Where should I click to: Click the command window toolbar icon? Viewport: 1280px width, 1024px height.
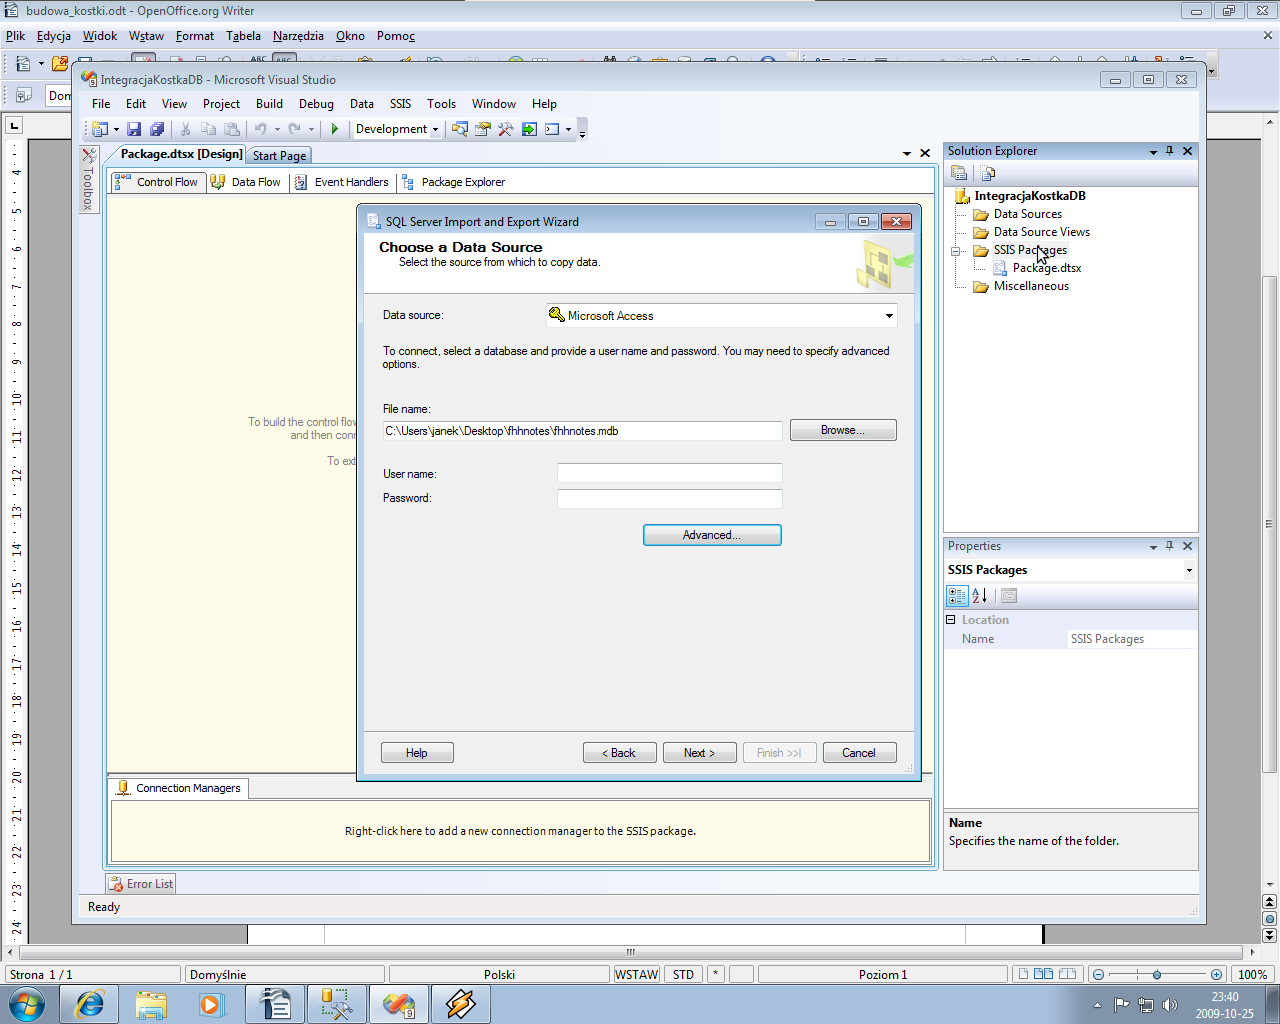point(552,129)
